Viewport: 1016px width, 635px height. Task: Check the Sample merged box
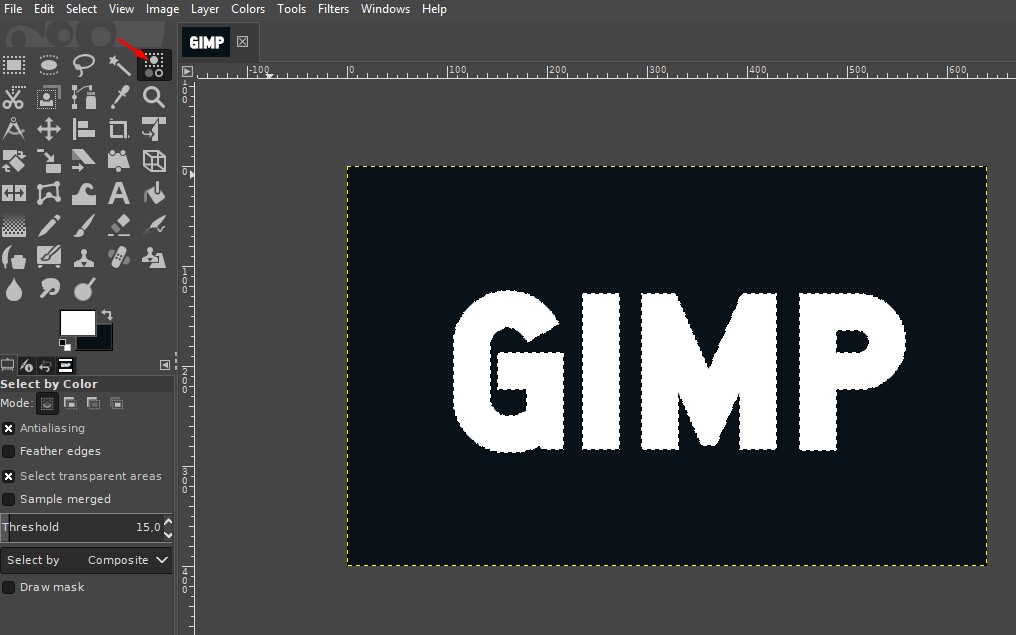(x=9, y=500)
